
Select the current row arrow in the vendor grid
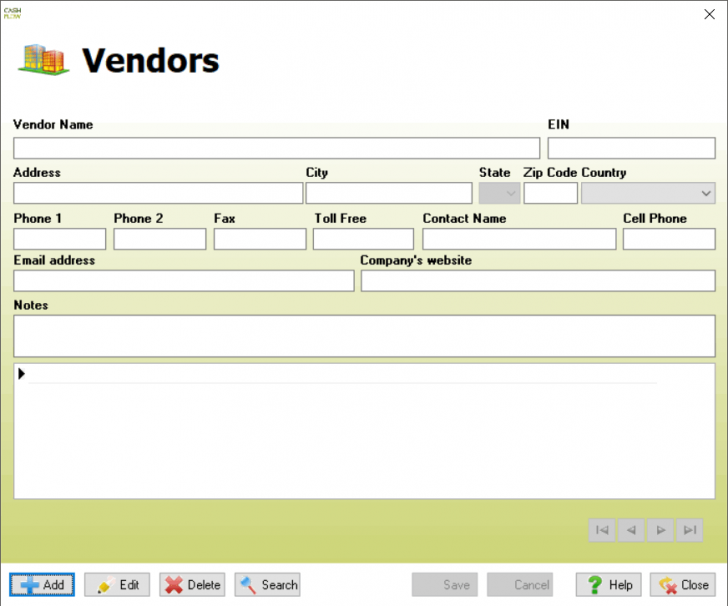point(21,373)
